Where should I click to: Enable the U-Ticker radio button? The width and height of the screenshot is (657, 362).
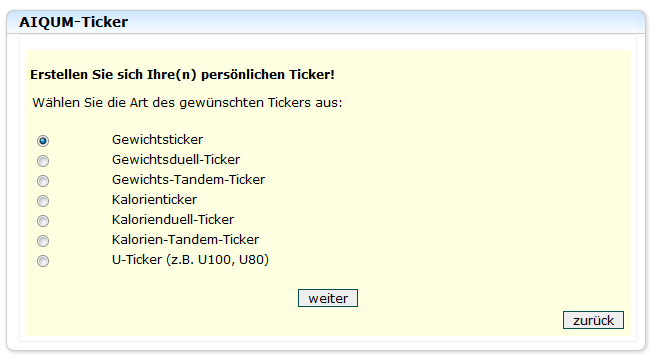tap(43, 261)
